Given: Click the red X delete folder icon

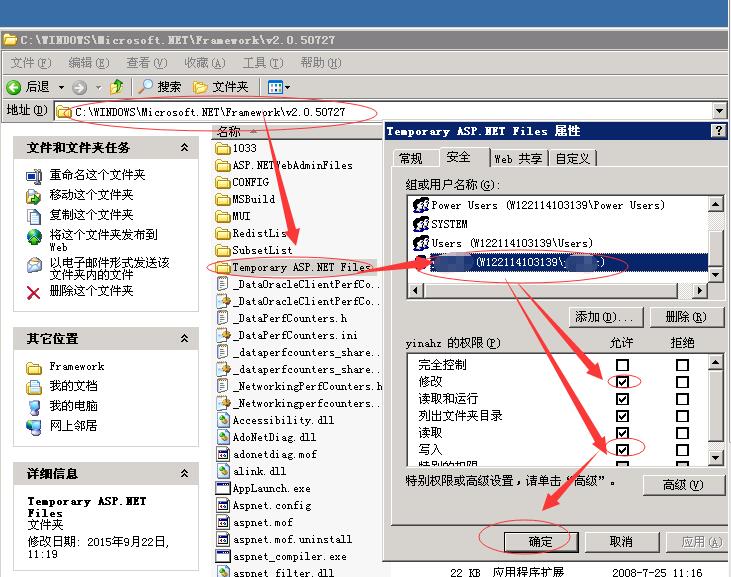Looking at the screenshot, I should coord(34,293).
